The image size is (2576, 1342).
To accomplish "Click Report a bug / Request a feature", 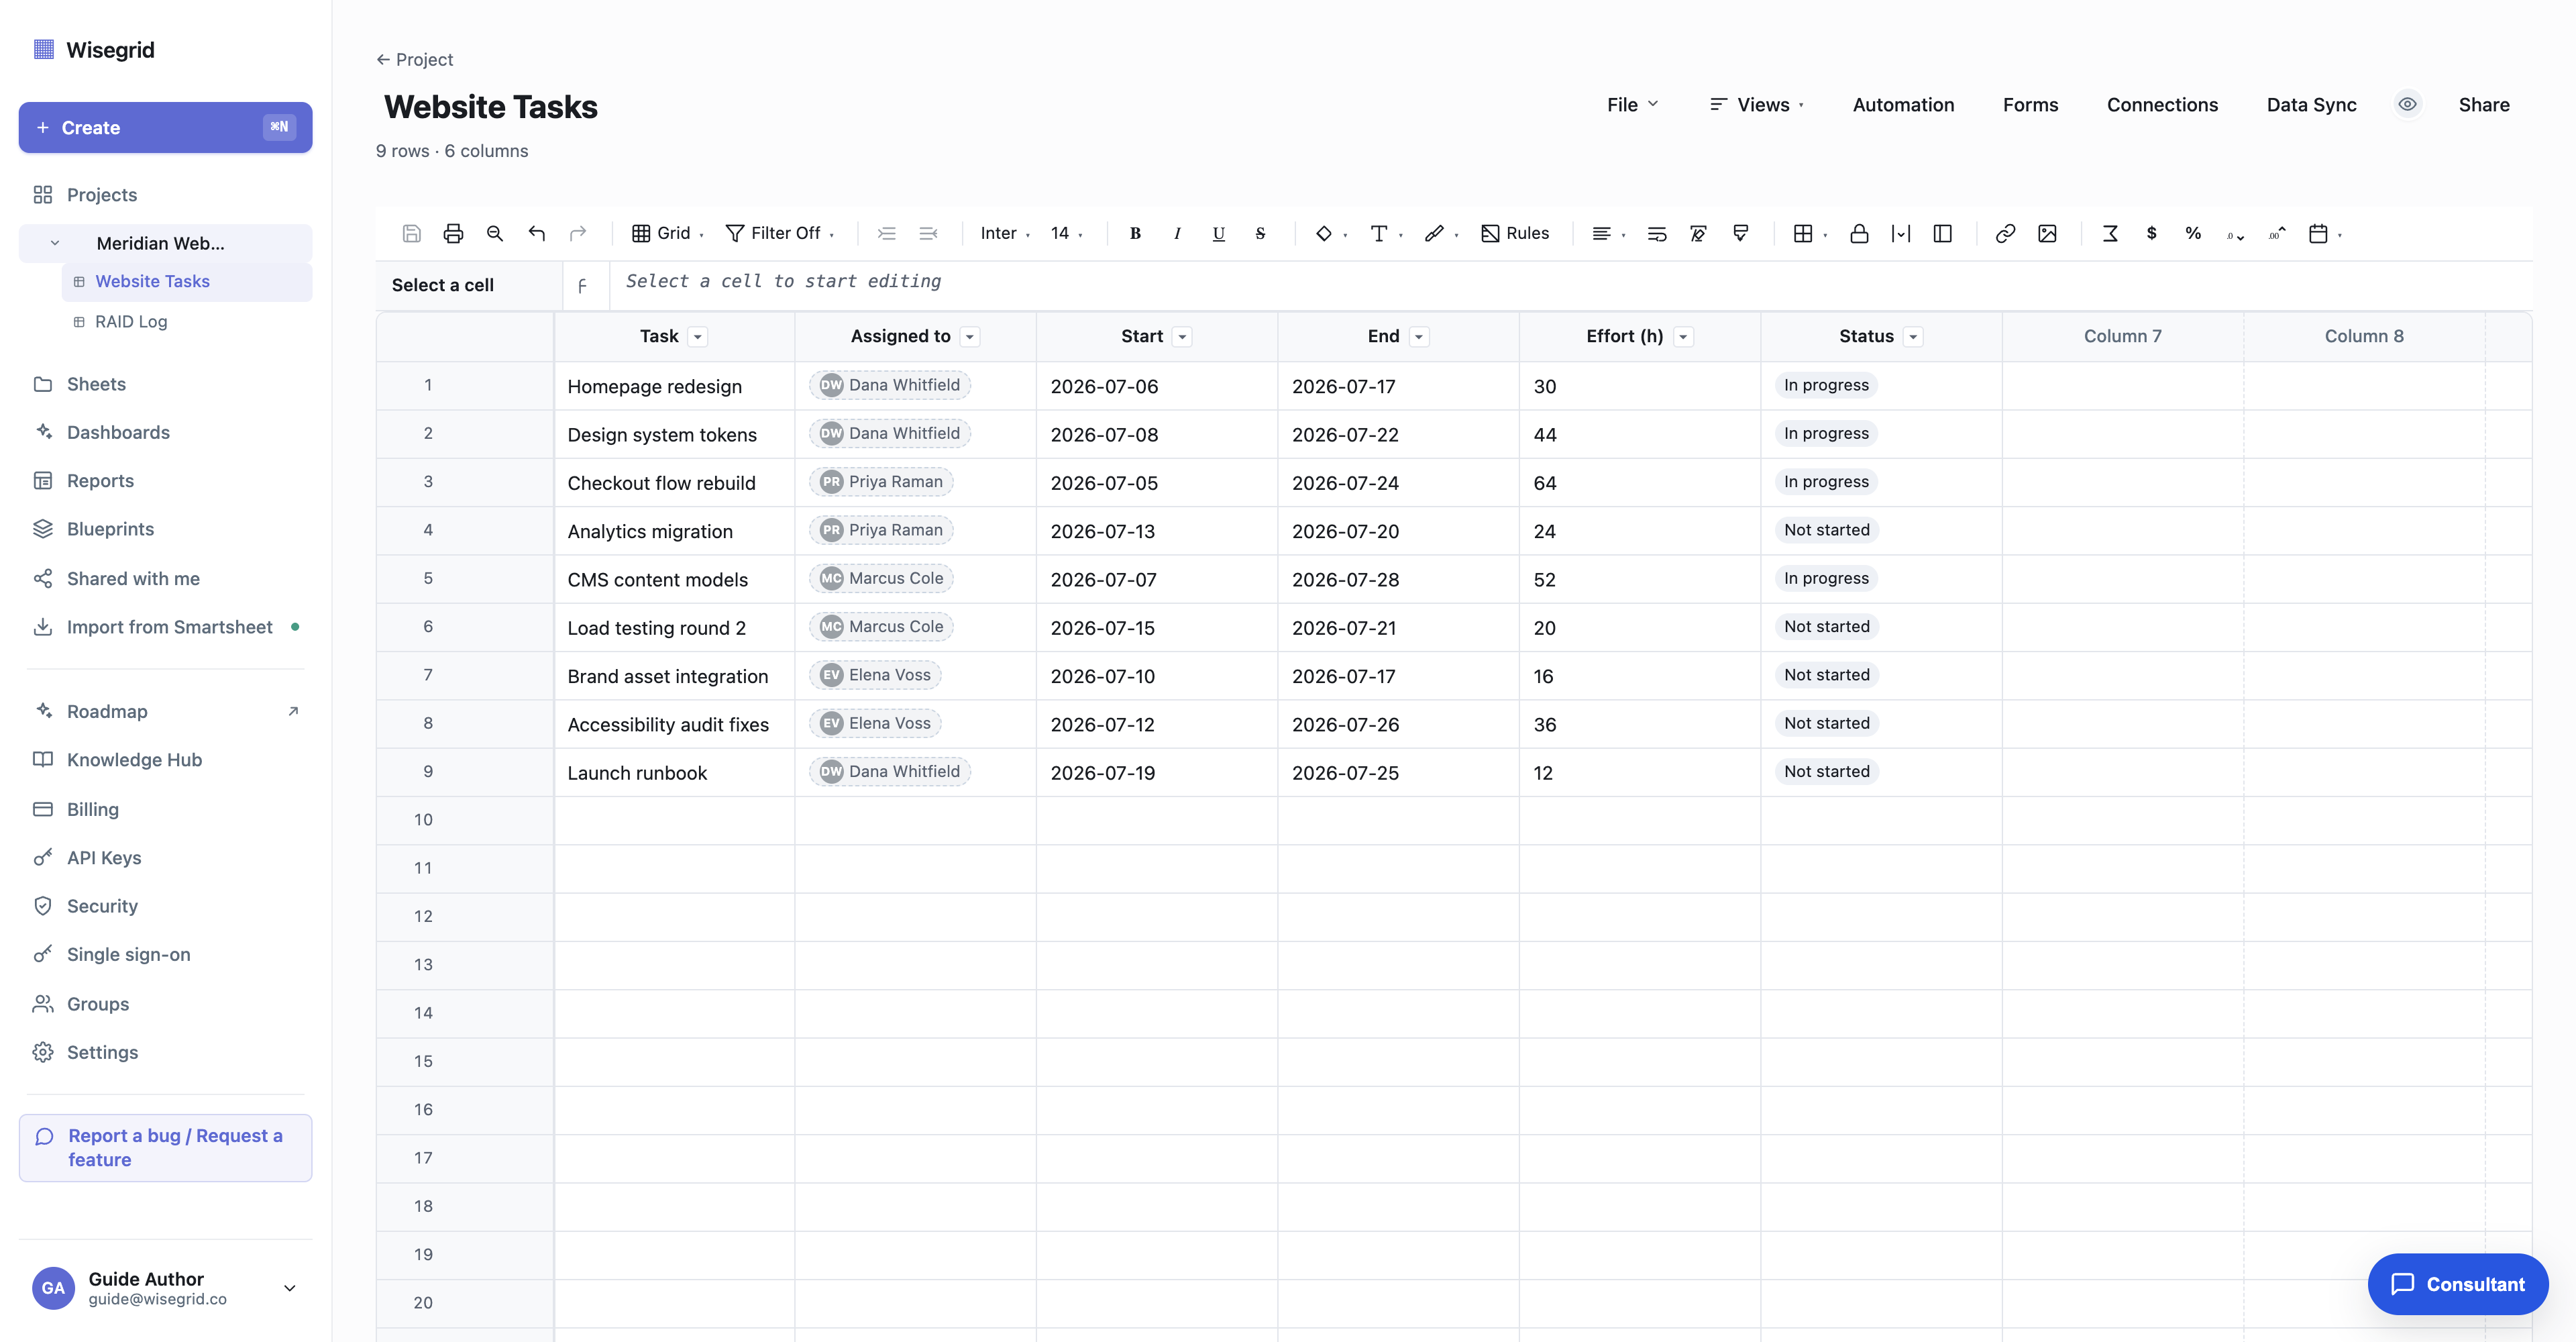I will (165, 1148).
